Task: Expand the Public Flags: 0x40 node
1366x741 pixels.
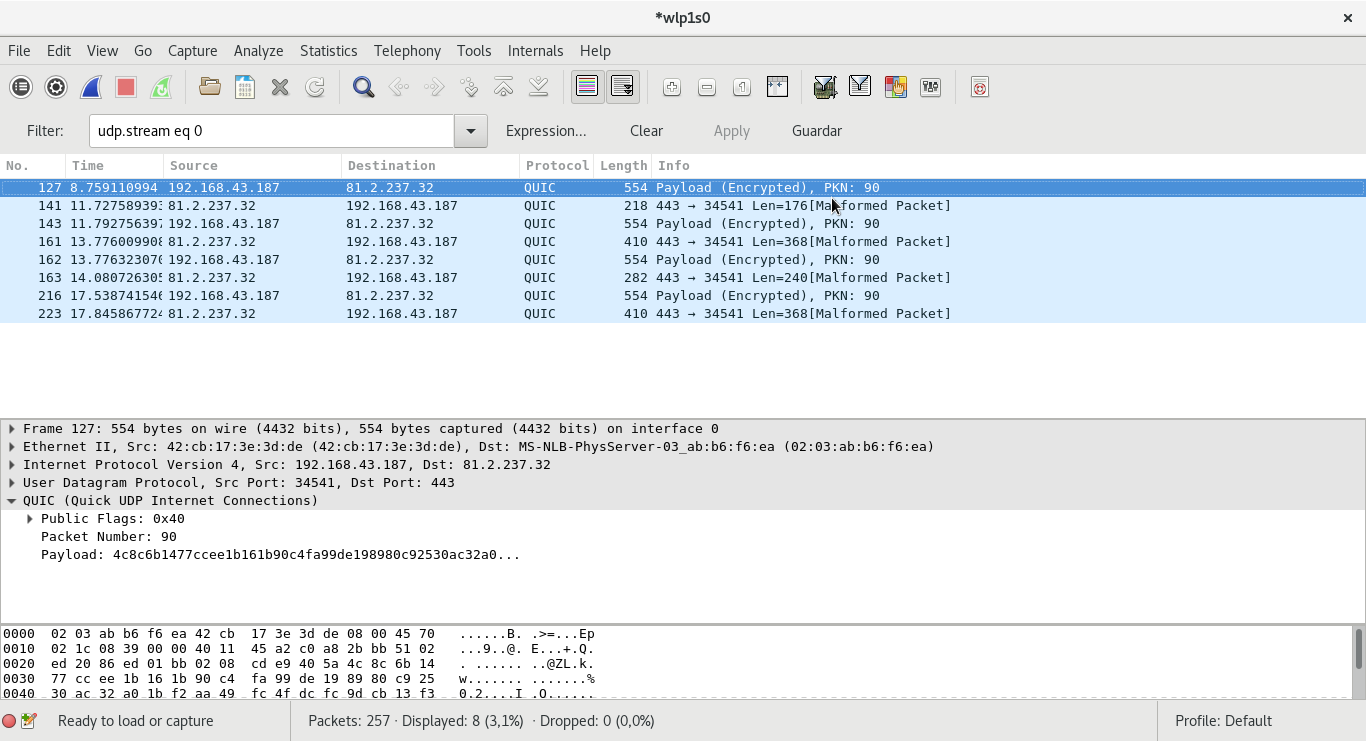Action: (x=30, y=519)
